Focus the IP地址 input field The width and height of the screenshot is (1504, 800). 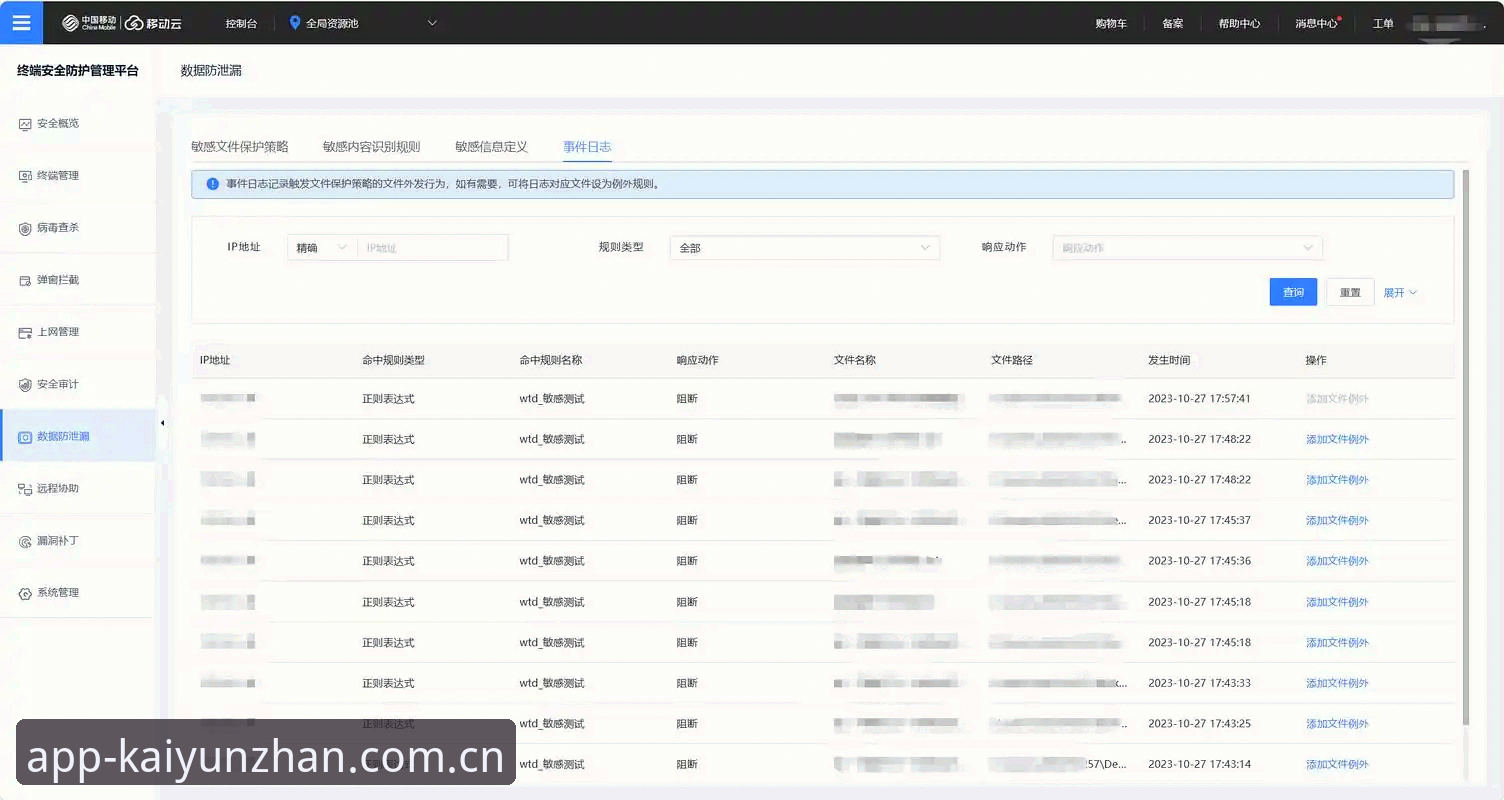(x=432, y=247)
